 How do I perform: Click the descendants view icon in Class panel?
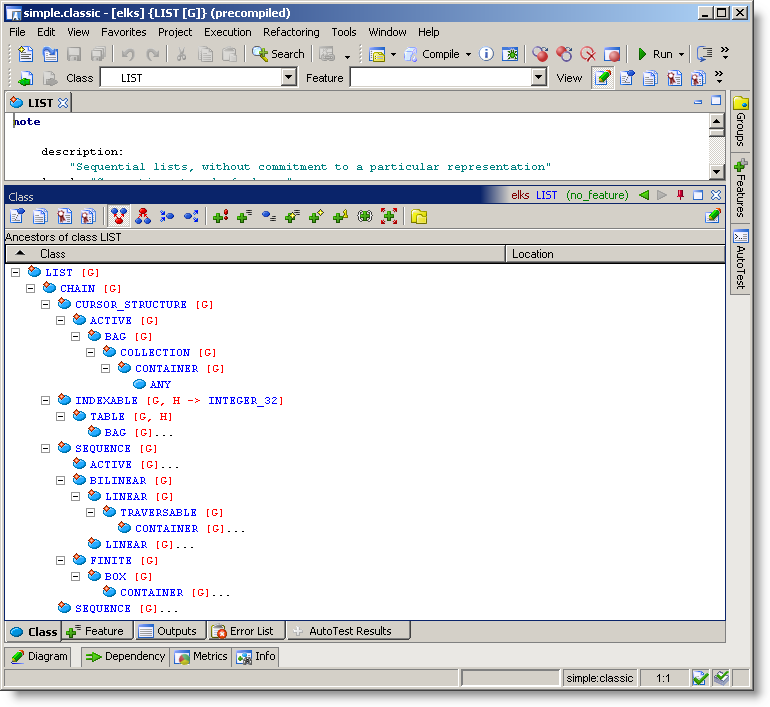tap(143, 216)
